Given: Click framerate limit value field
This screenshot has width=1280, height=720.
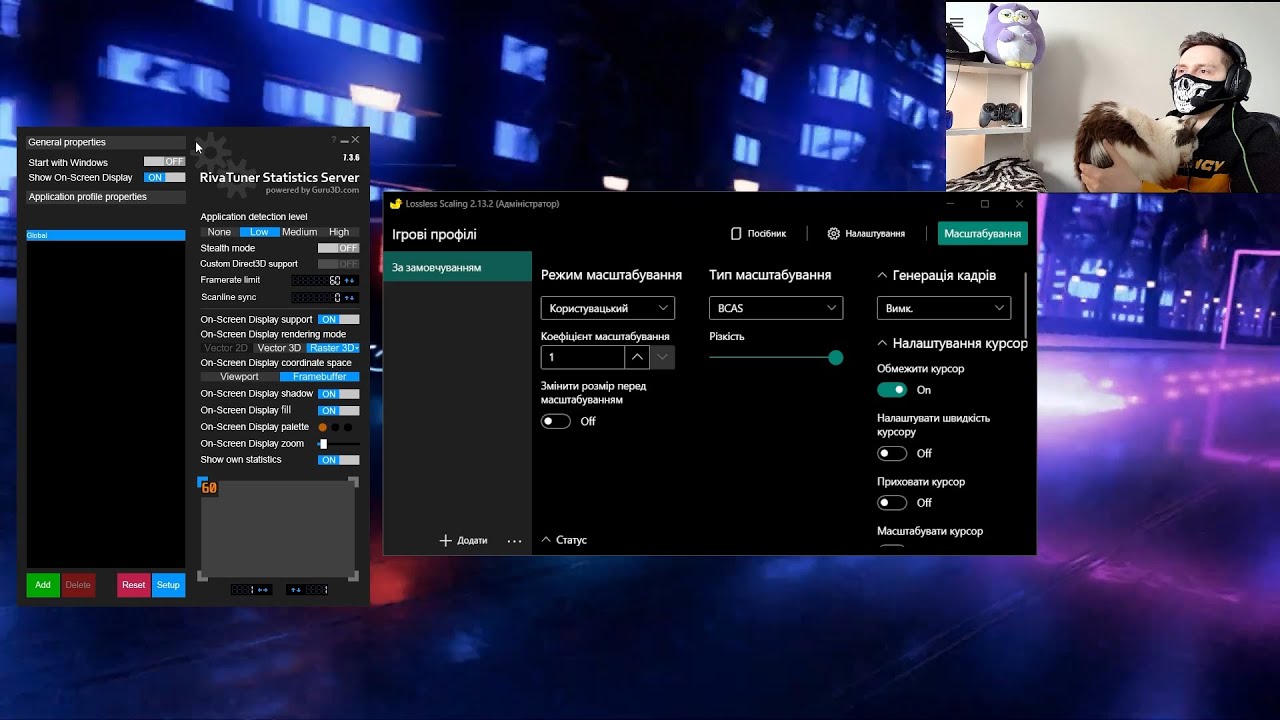Looking at the screenshot, I should click(x=317, y=281).
